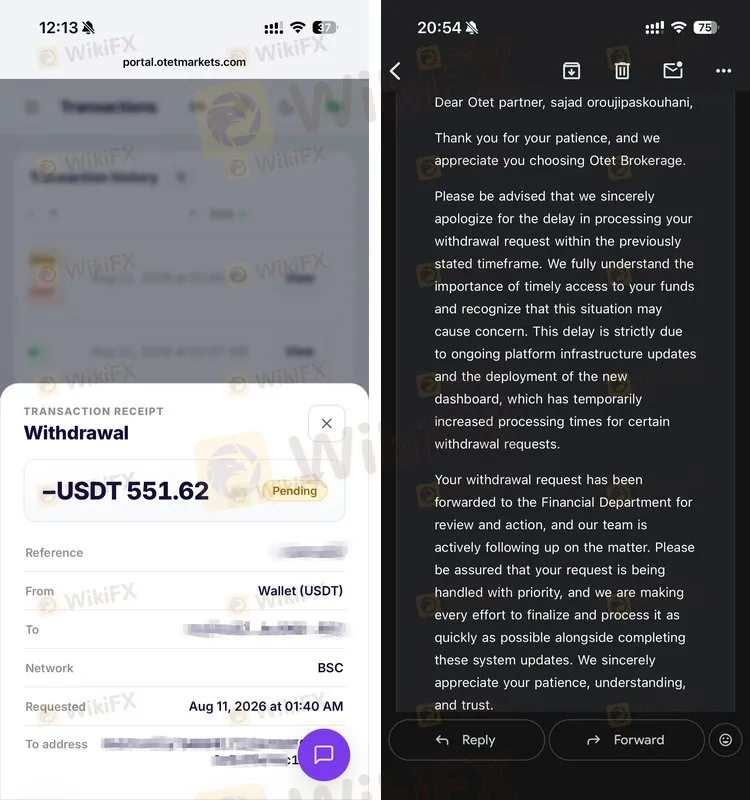Reply to the Otet Brokerage email
Viewport: 750px width, 800px height.
466,739
